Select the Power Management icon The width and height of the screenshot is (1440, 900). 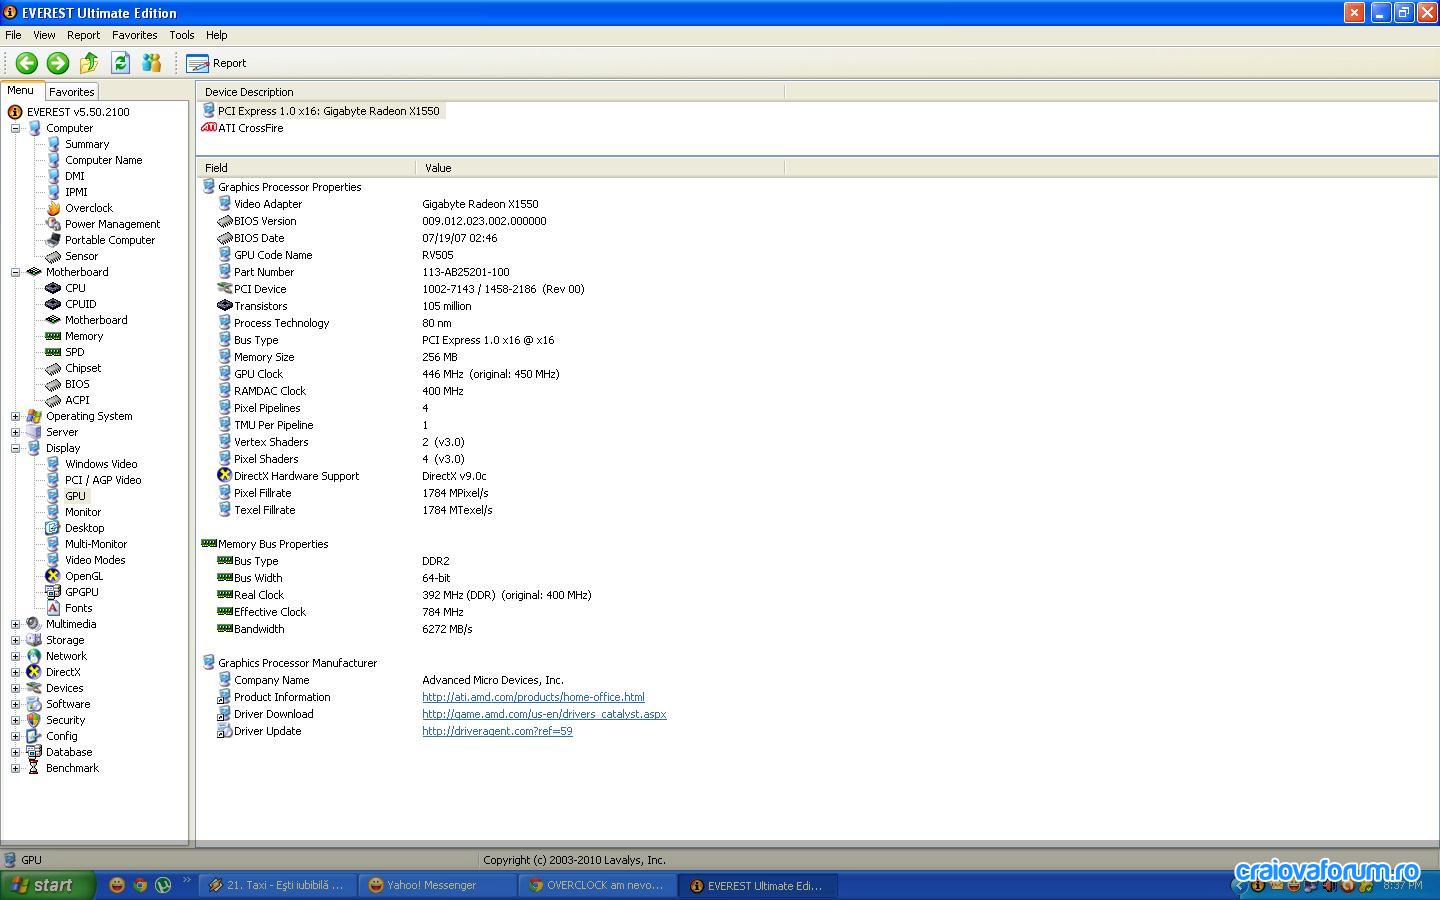point(53,224)
